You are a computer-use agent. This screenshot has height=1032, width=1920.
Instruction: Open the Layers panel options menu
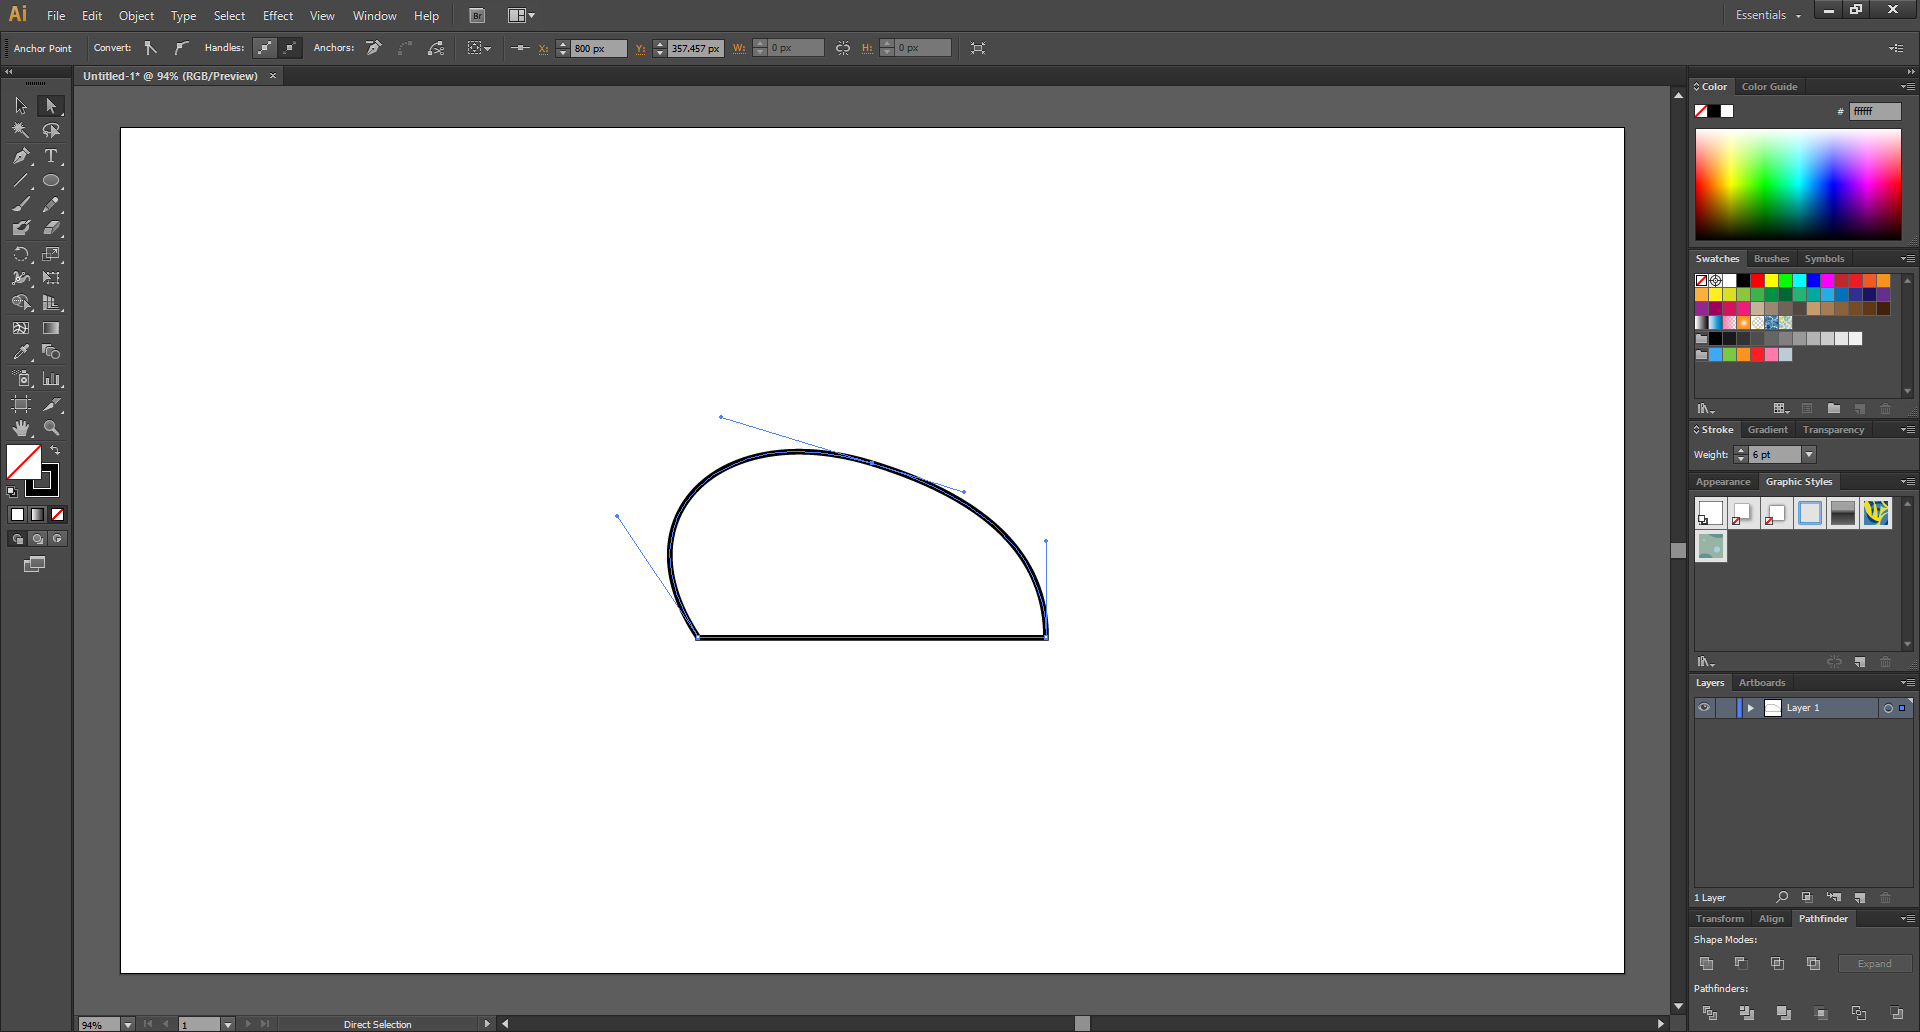click(1907, 683)
